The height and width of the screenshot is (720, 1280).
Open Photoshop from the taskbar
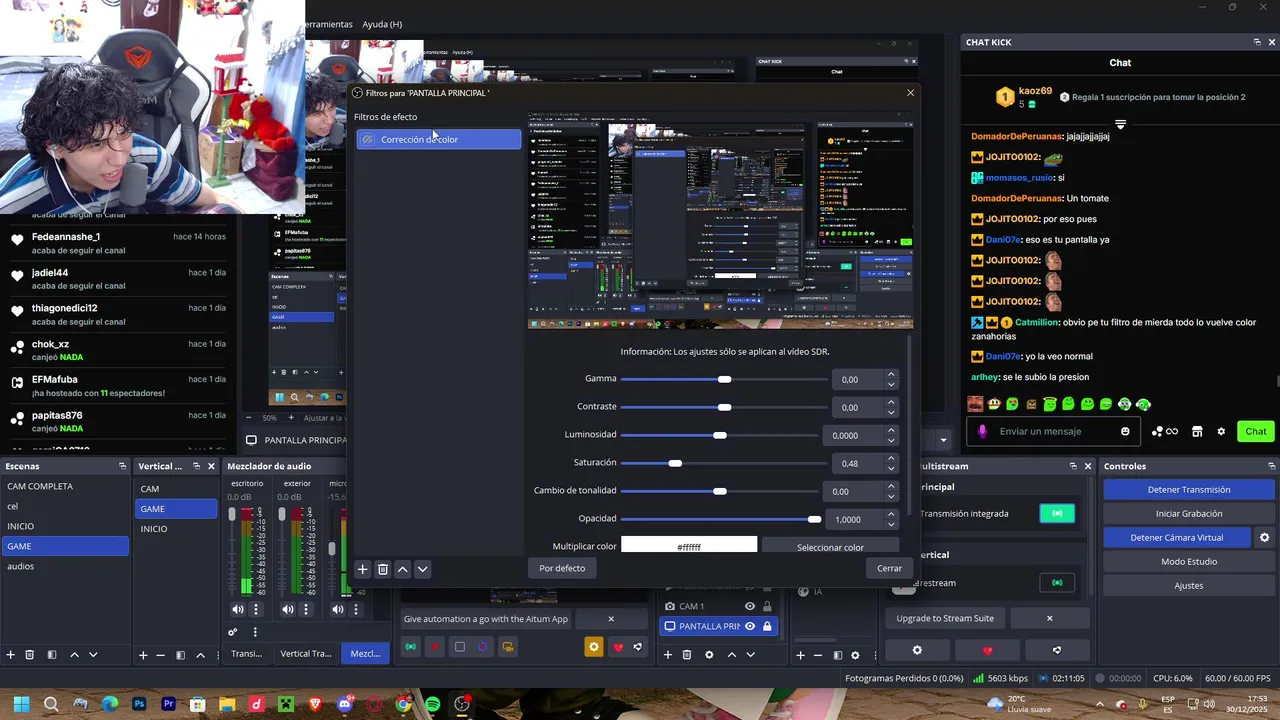(139, 704)
